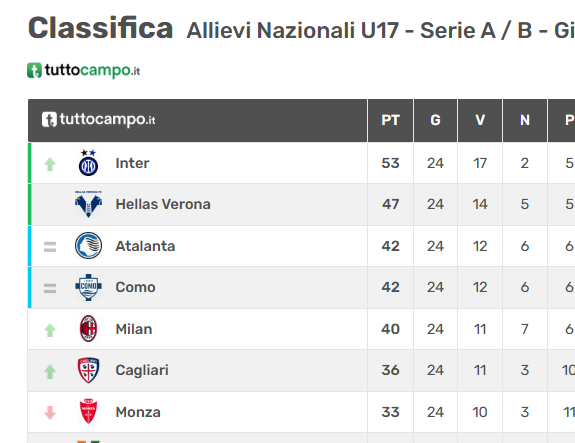Viewport: 575px width, 443px height.
Task: Click Inter's 53 points cell
Action: point(390,163)
